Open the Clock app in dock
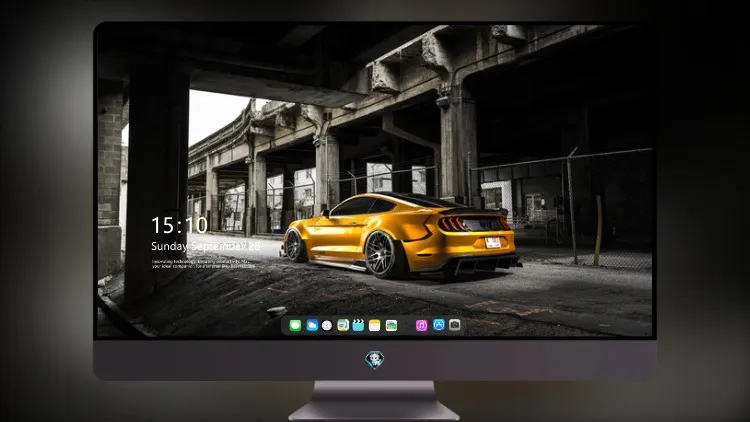This screenshot has height=422, width=750. click(x=327, y=325)
